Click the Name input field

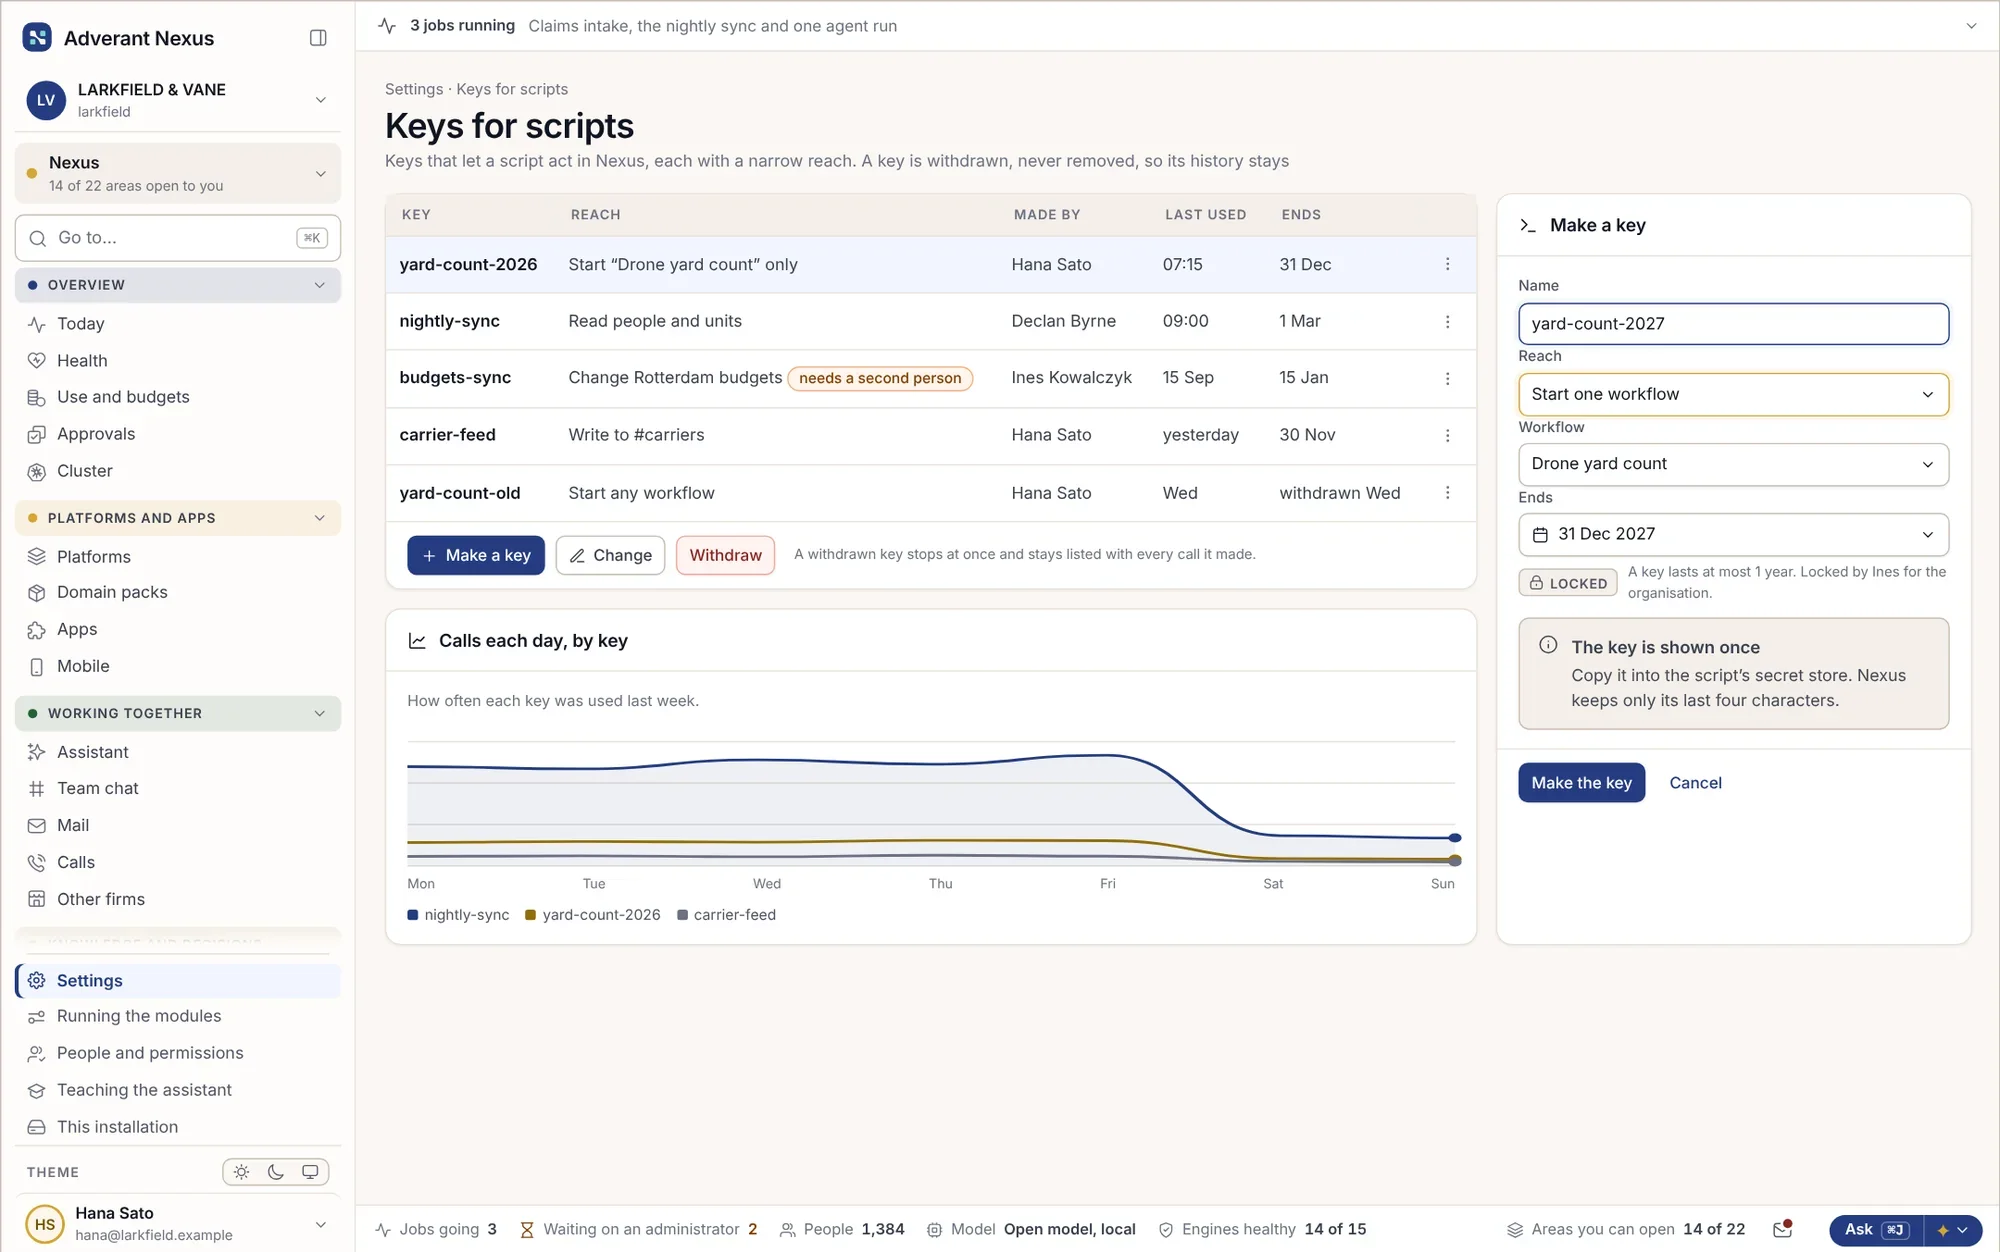[x=1733, y=324]
